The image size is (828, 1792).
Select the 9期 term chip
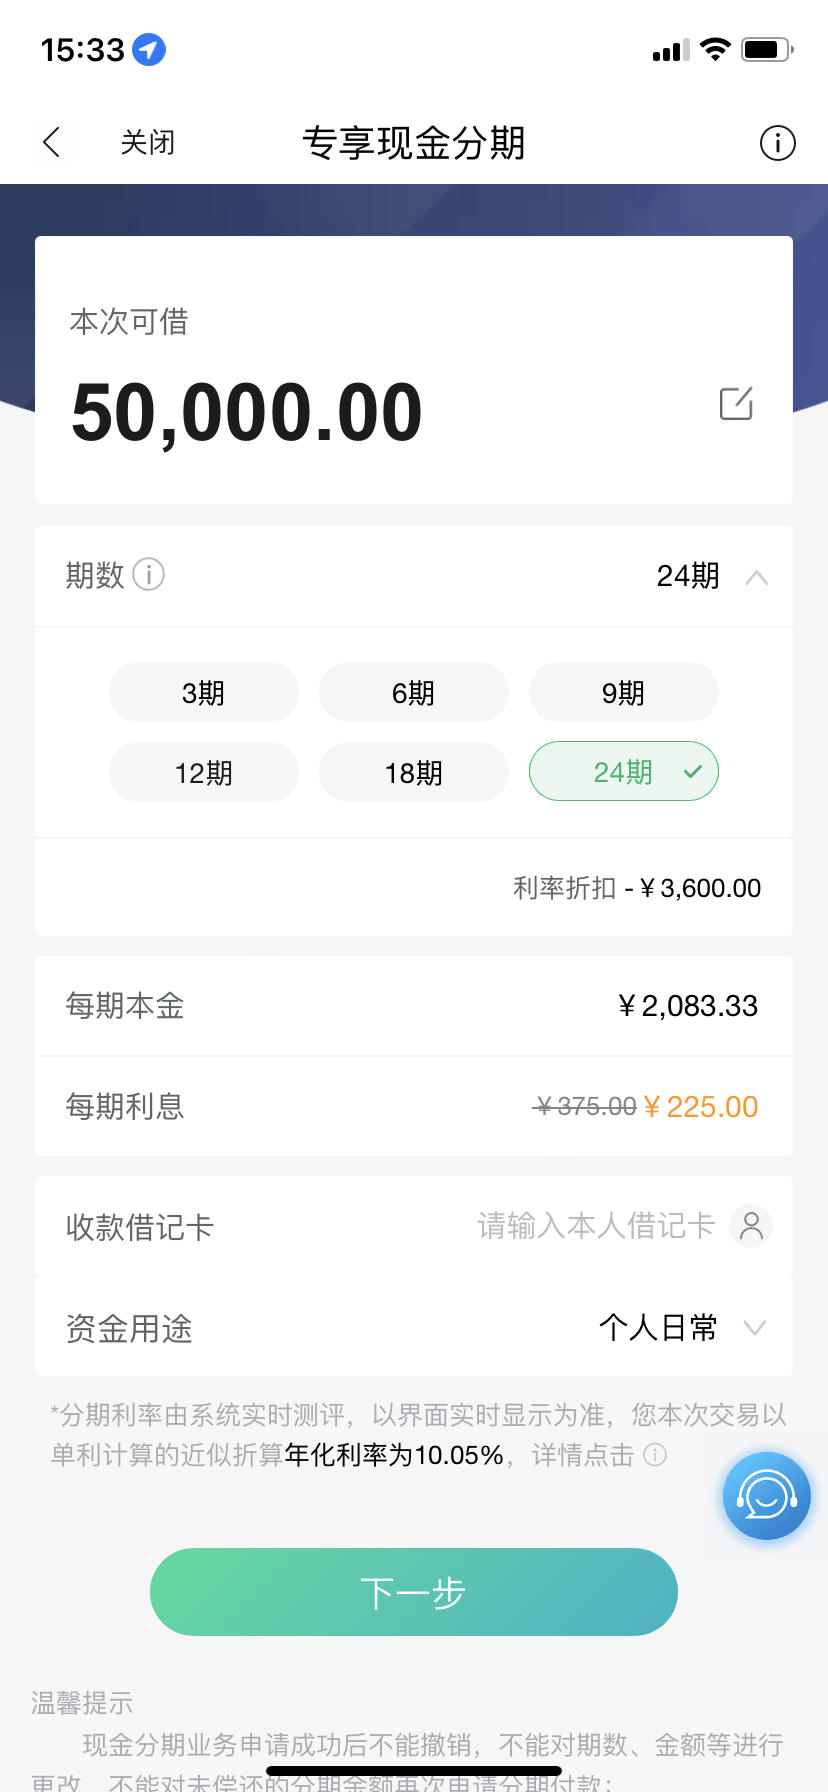624,692
